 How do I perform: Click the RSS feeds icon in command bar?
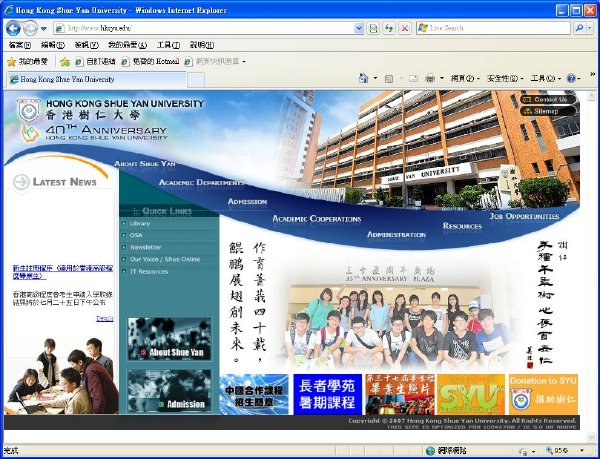[389, 79]
